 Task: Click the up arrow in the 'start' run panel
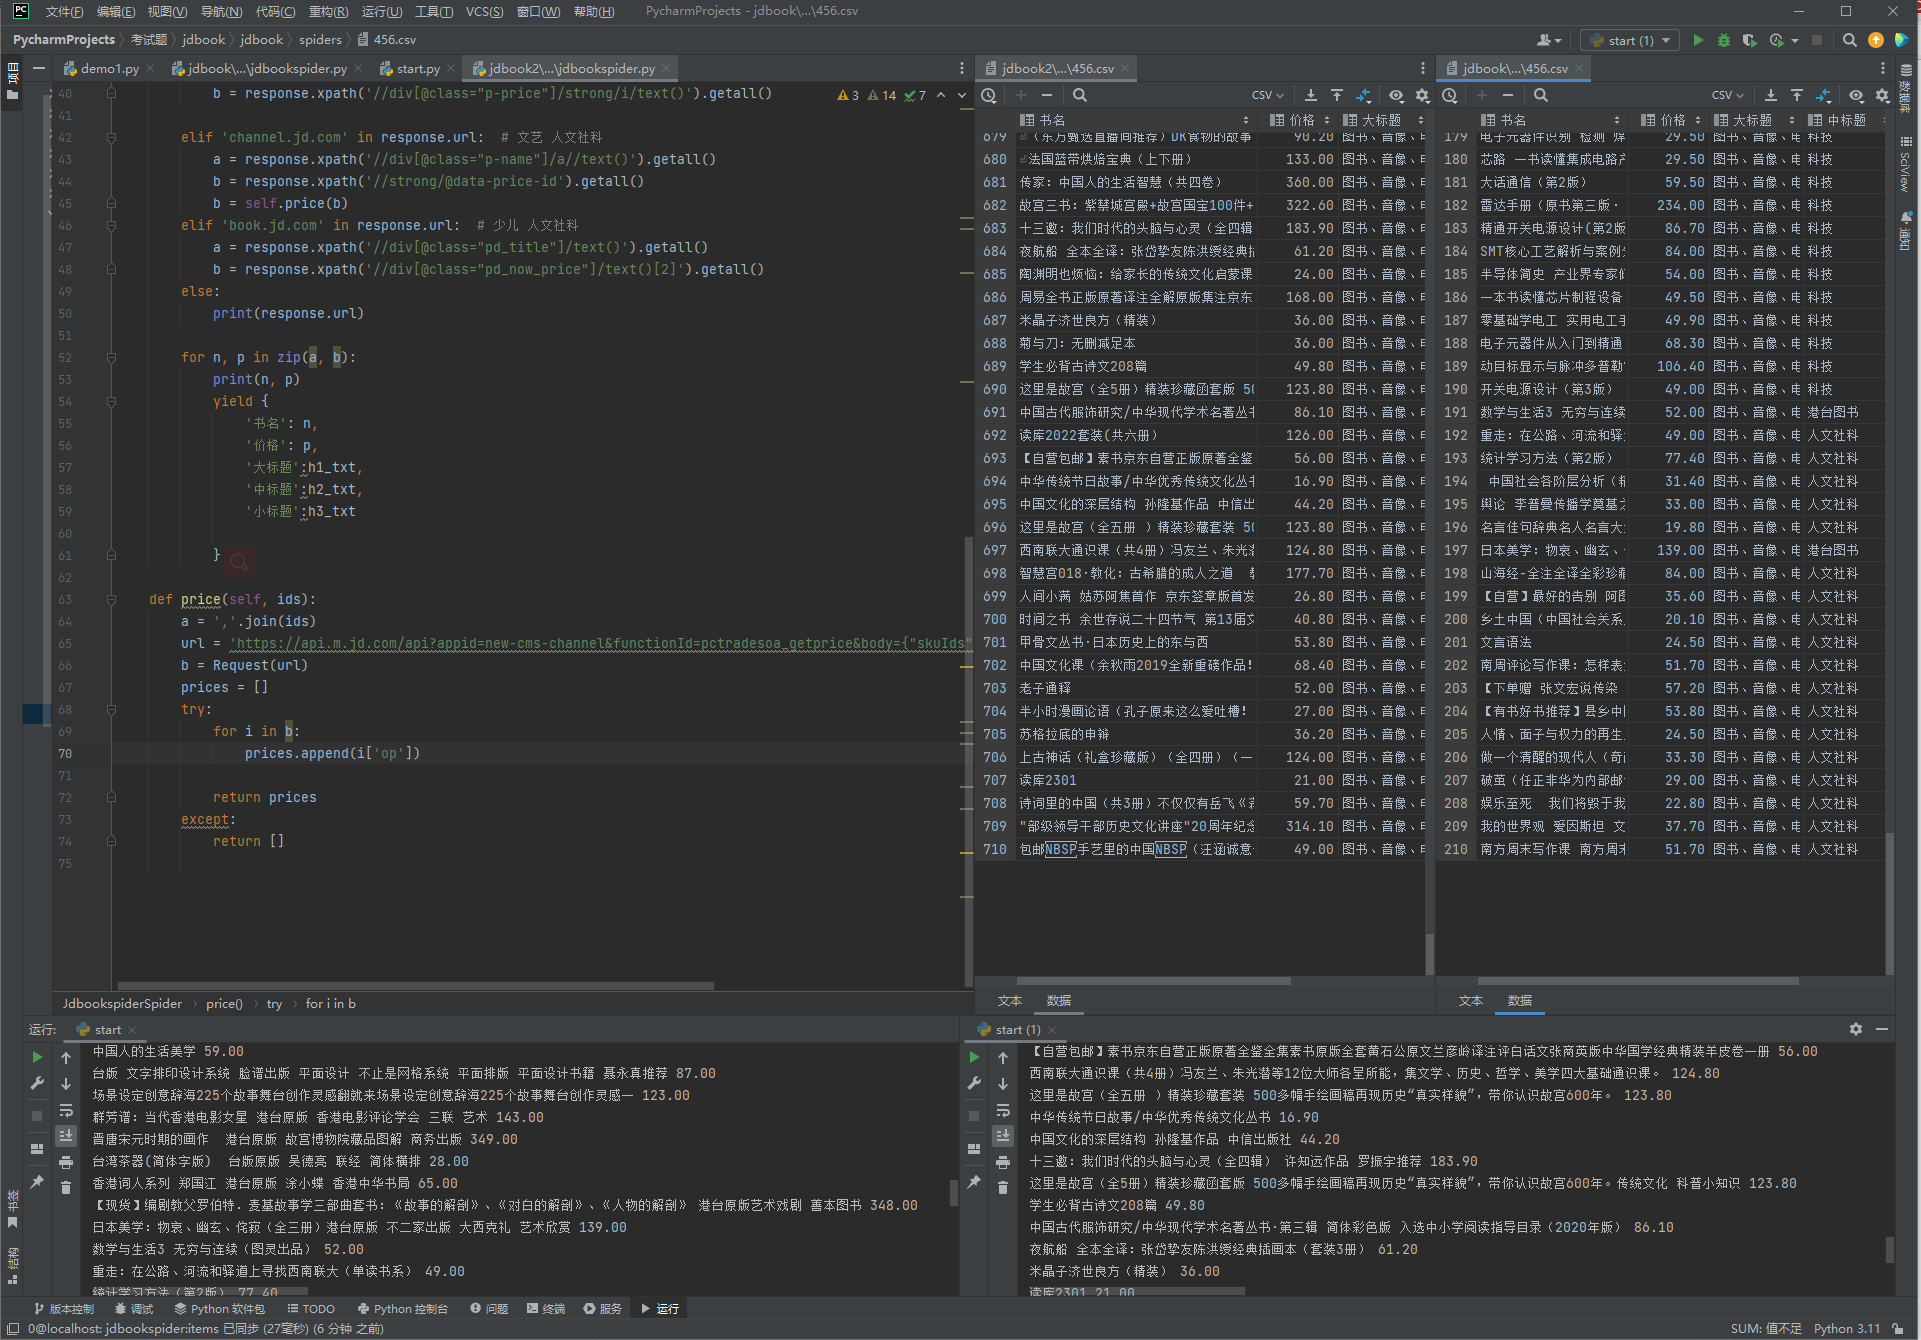(x=66, y=1057)
